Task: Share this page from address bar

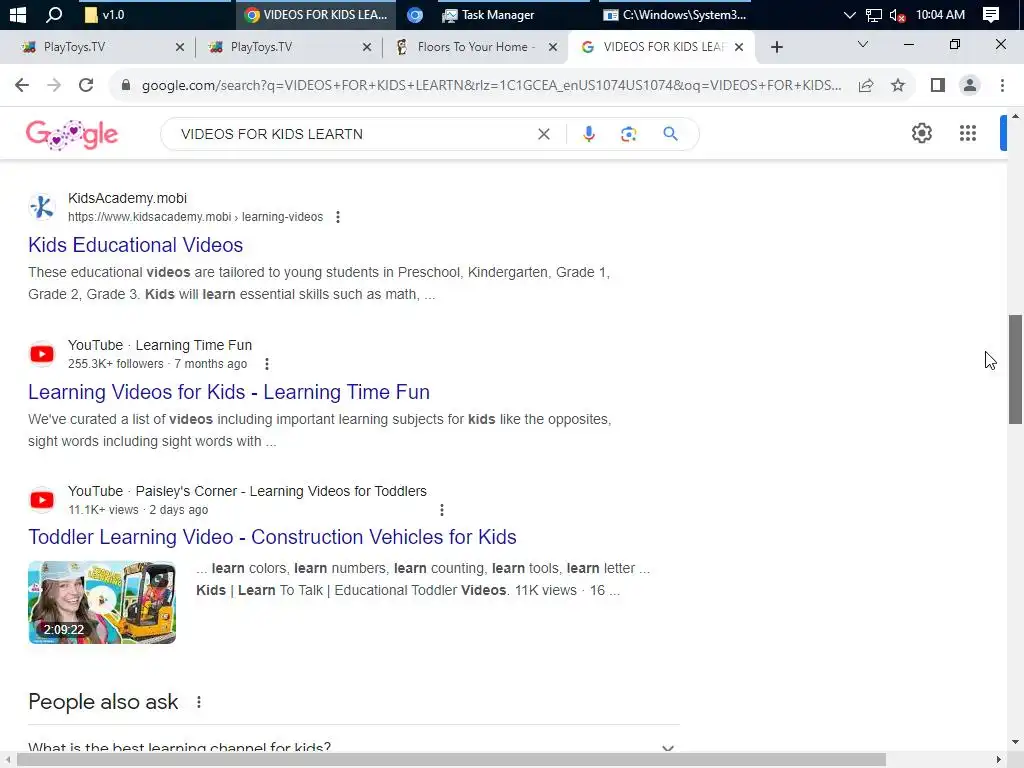Action: [866, 85]
